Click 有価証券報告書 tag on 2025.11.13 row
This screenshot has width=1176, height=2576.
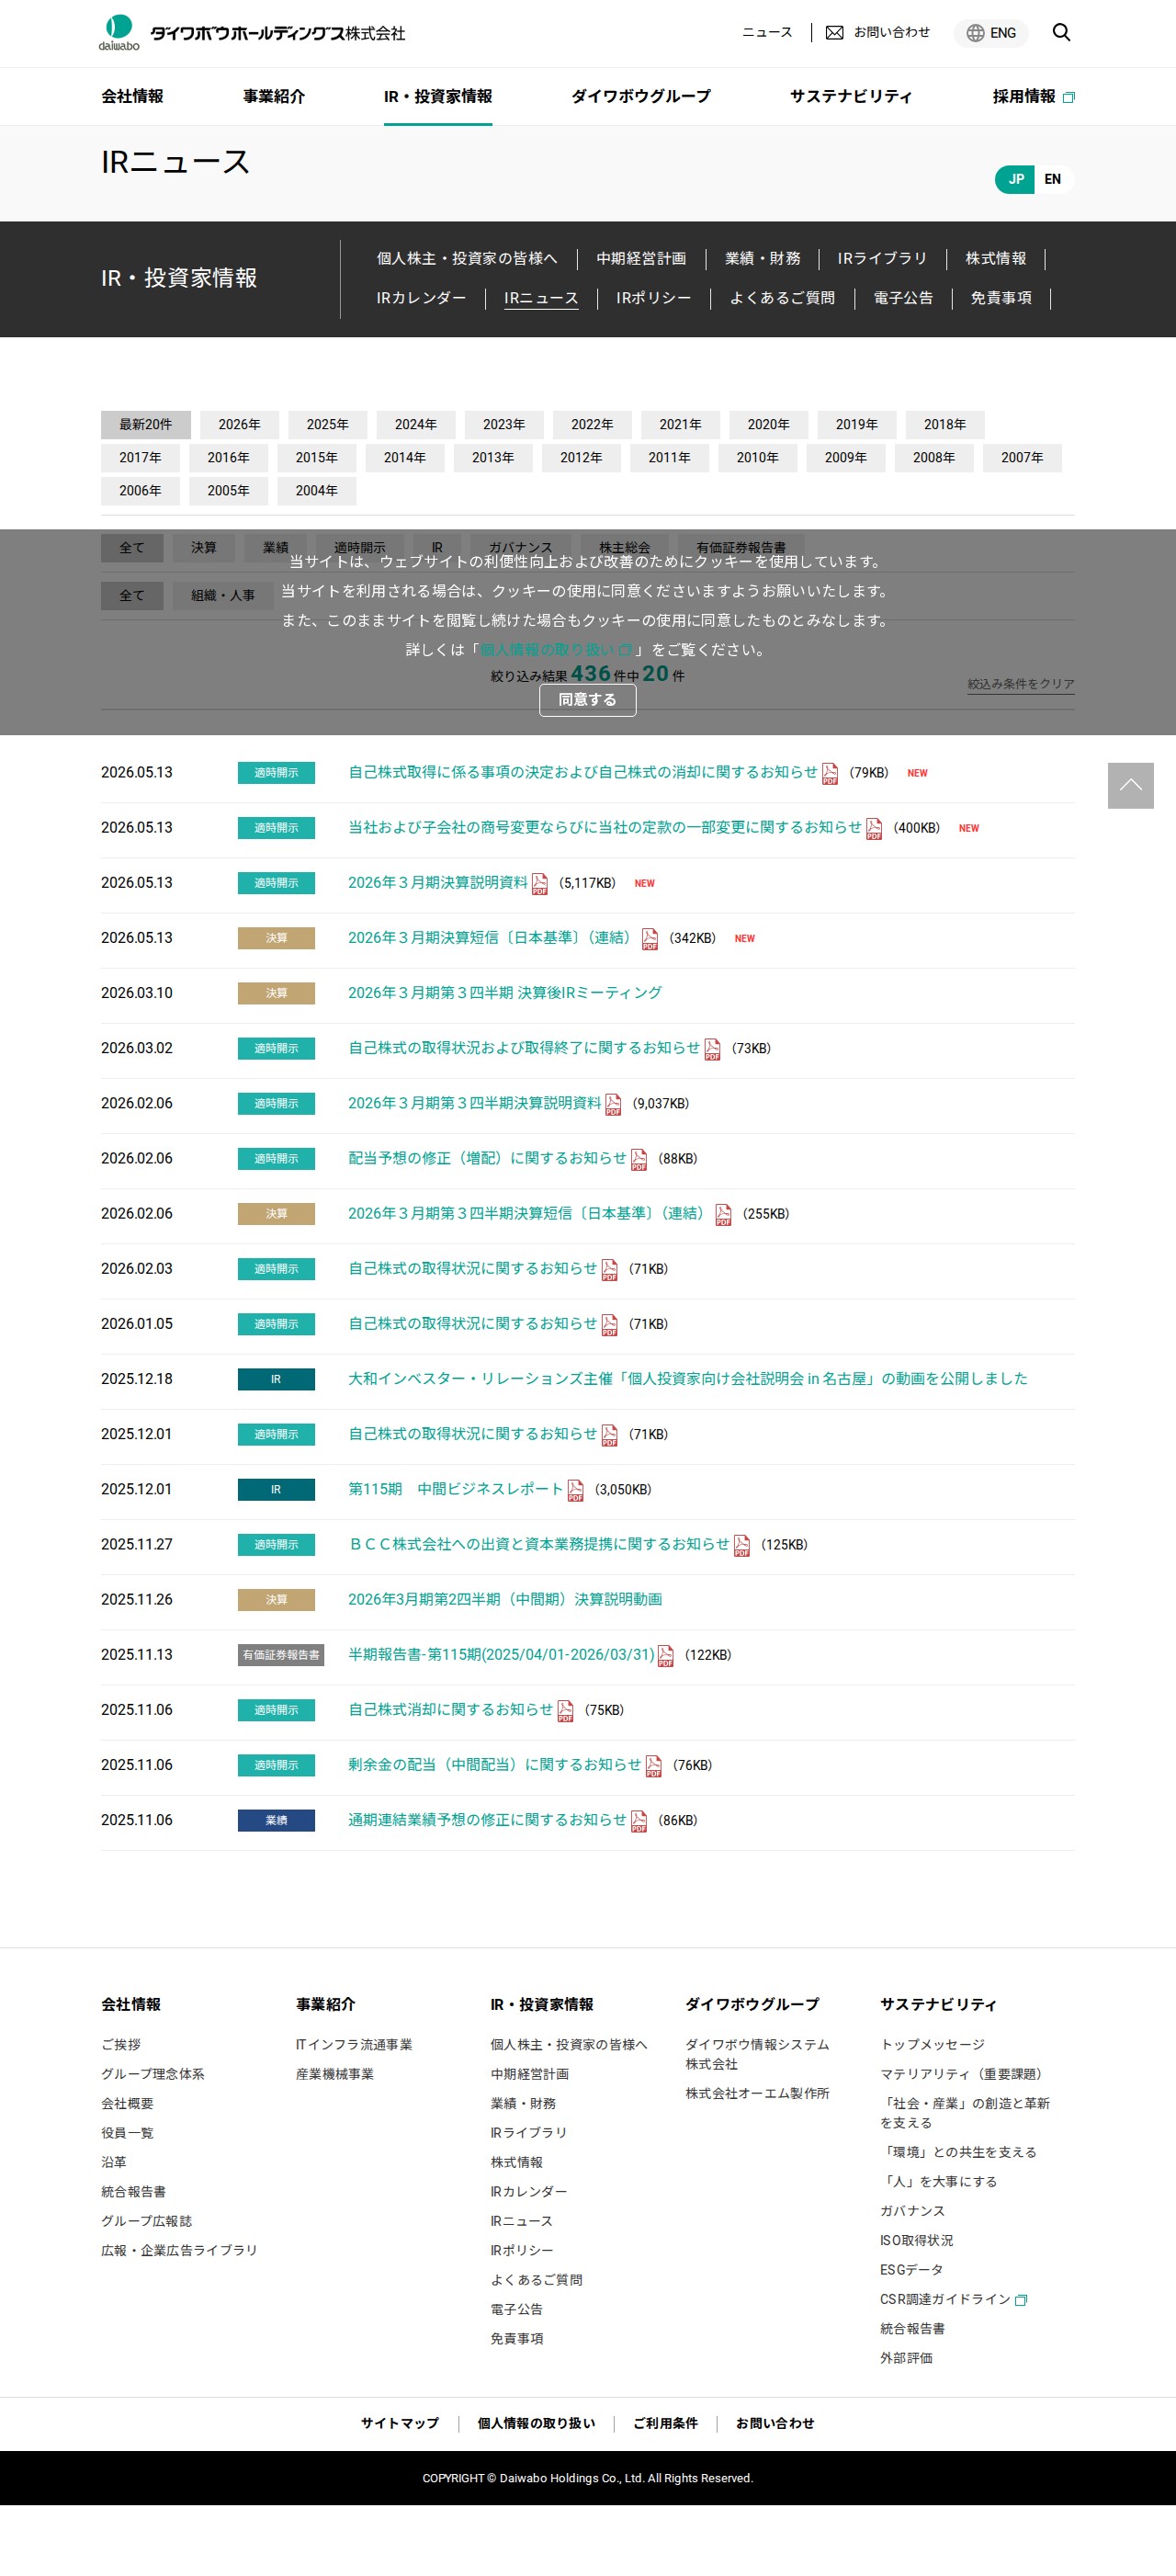coord(281,1655)
